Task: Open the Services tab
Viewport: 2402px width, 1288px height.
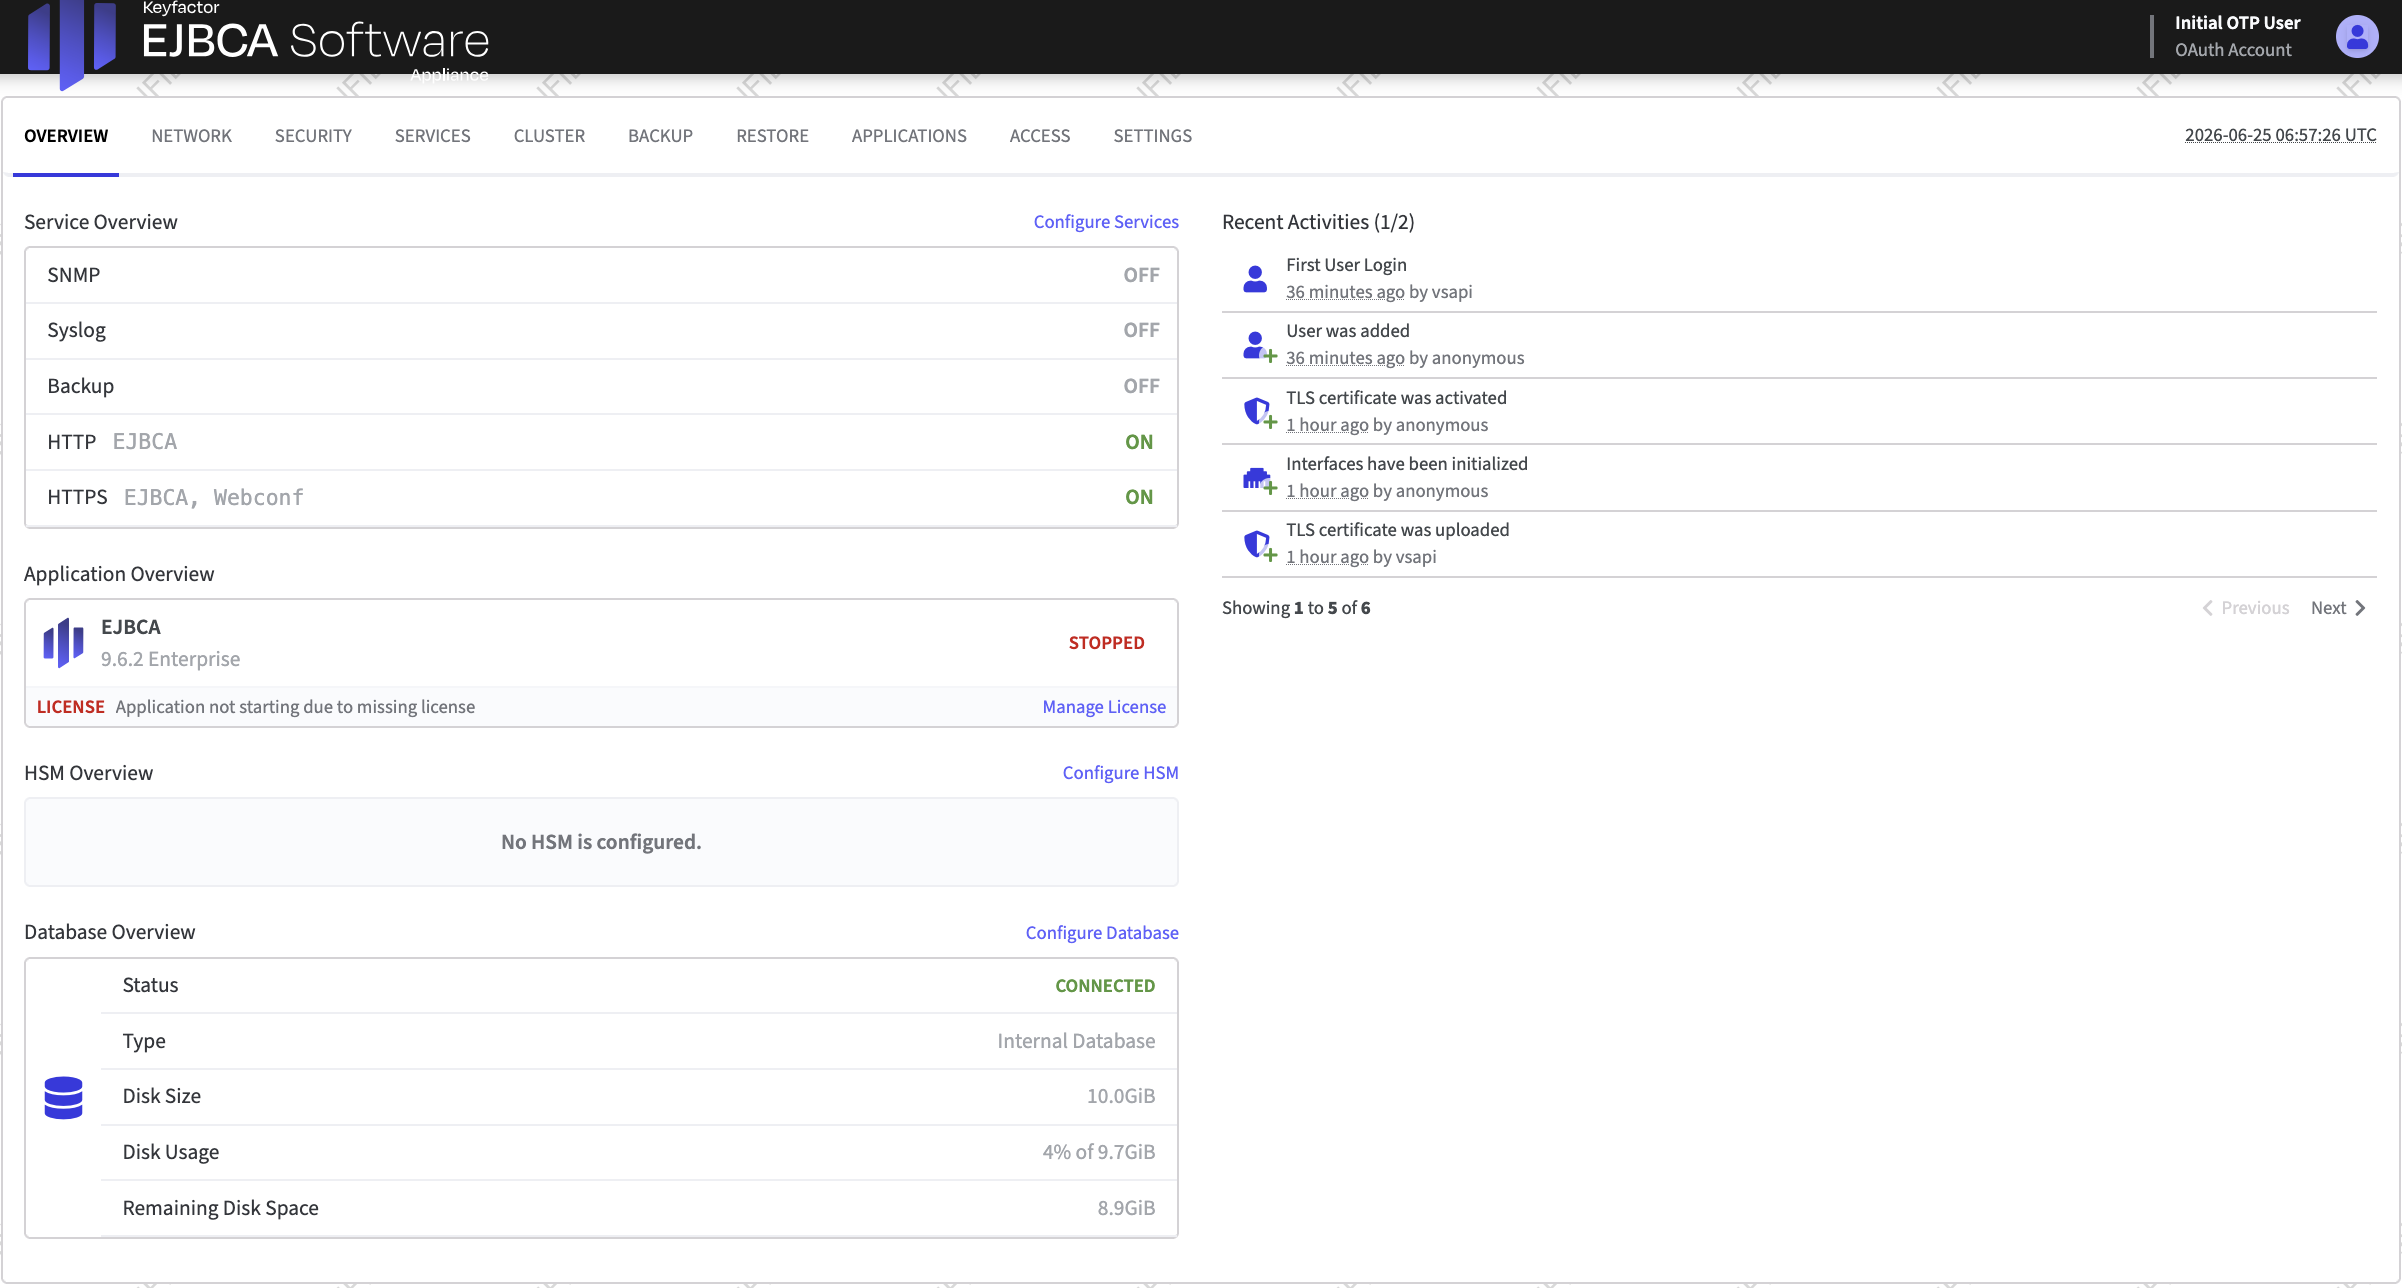Action: tap(432, 136)
